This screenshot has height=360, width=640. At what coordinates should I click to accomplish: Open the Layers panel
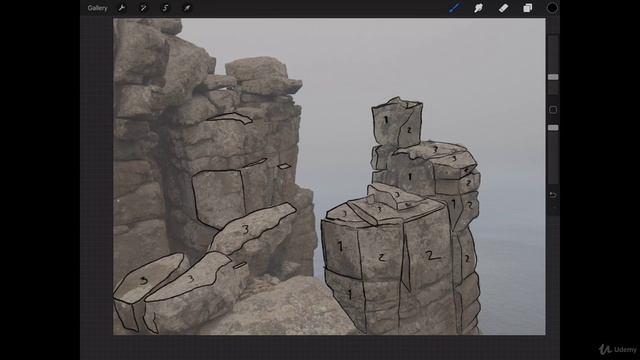(527, 8)
